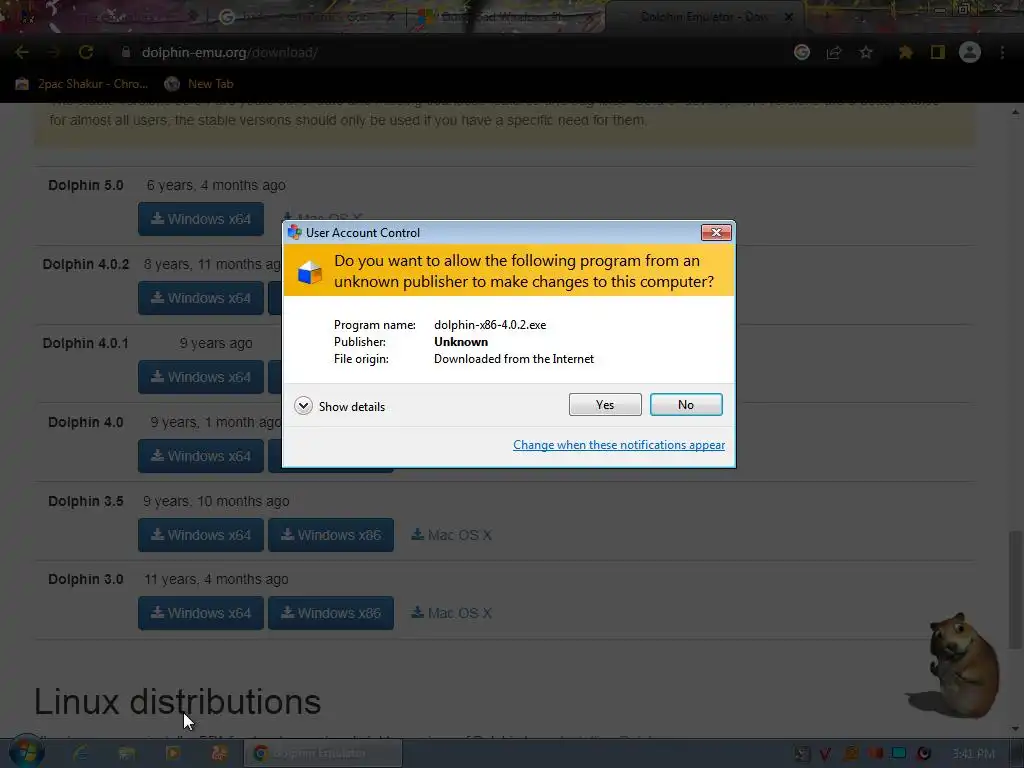Click the share page icon in address bar
The width and height of the screenshot is (1024, 768).
tap(834, 52)
